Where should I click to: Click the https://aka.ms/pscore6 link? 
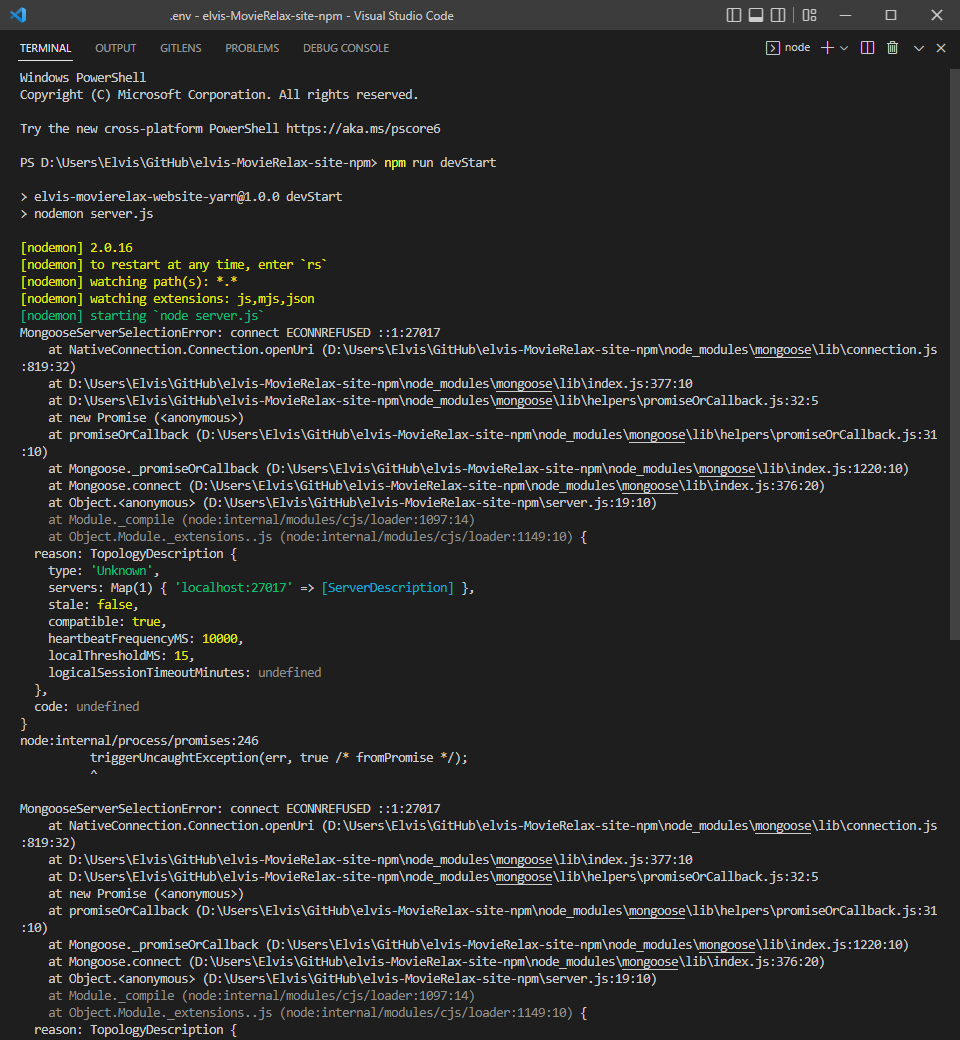(x=363, y=128)
